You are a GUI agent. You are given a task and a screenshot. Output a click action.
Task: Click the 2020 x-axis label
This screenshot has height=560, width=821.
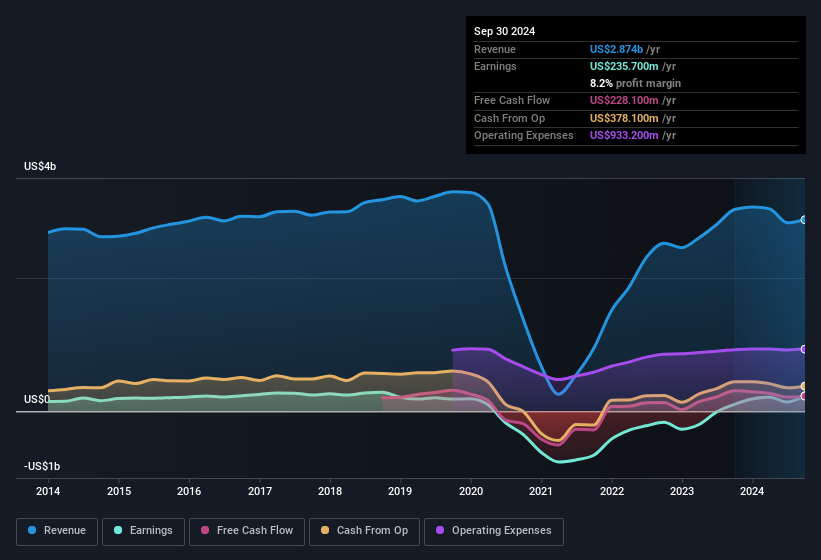pos(471,491)
